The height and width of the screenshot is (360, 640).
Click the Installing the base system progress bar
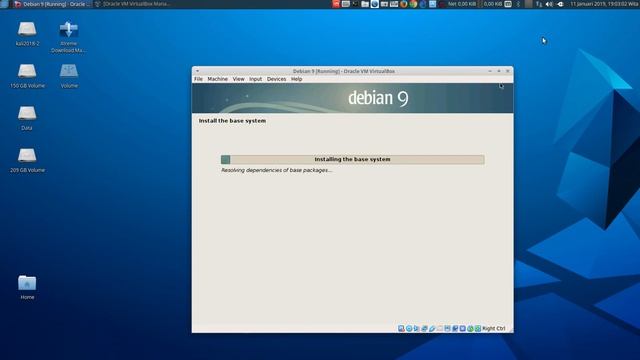pos(353,160)
